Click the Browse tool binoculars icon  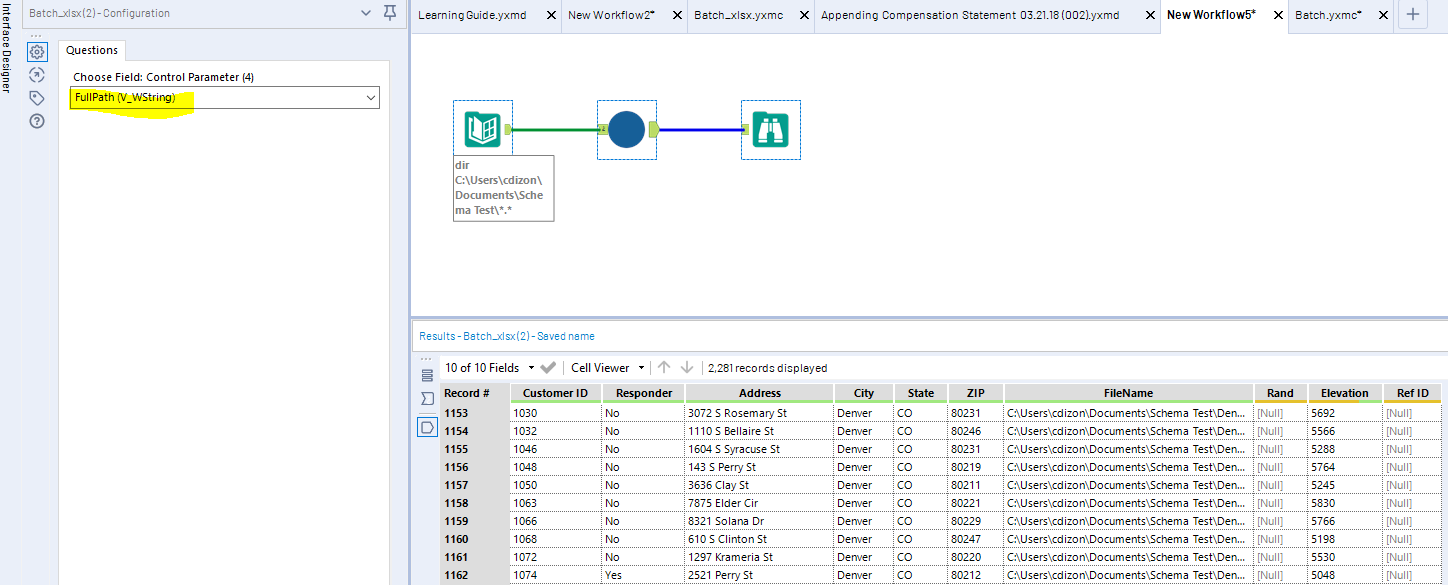point(770,129)
